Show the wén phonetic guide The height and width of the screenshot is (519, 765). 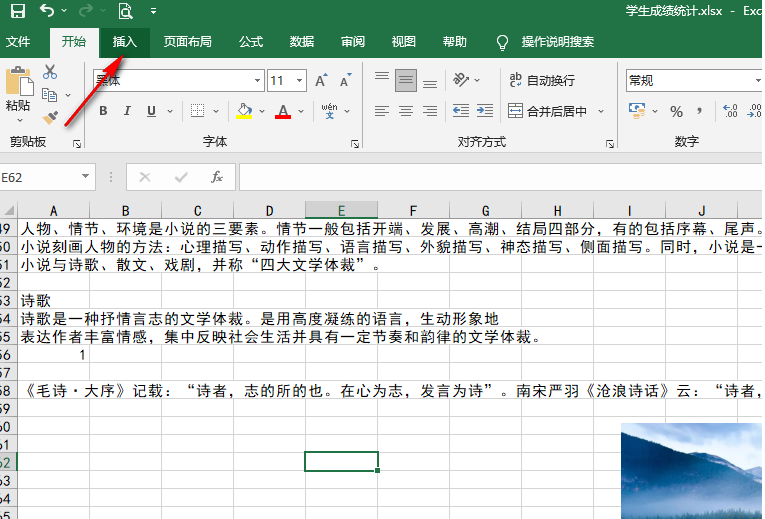click(329, 111)
